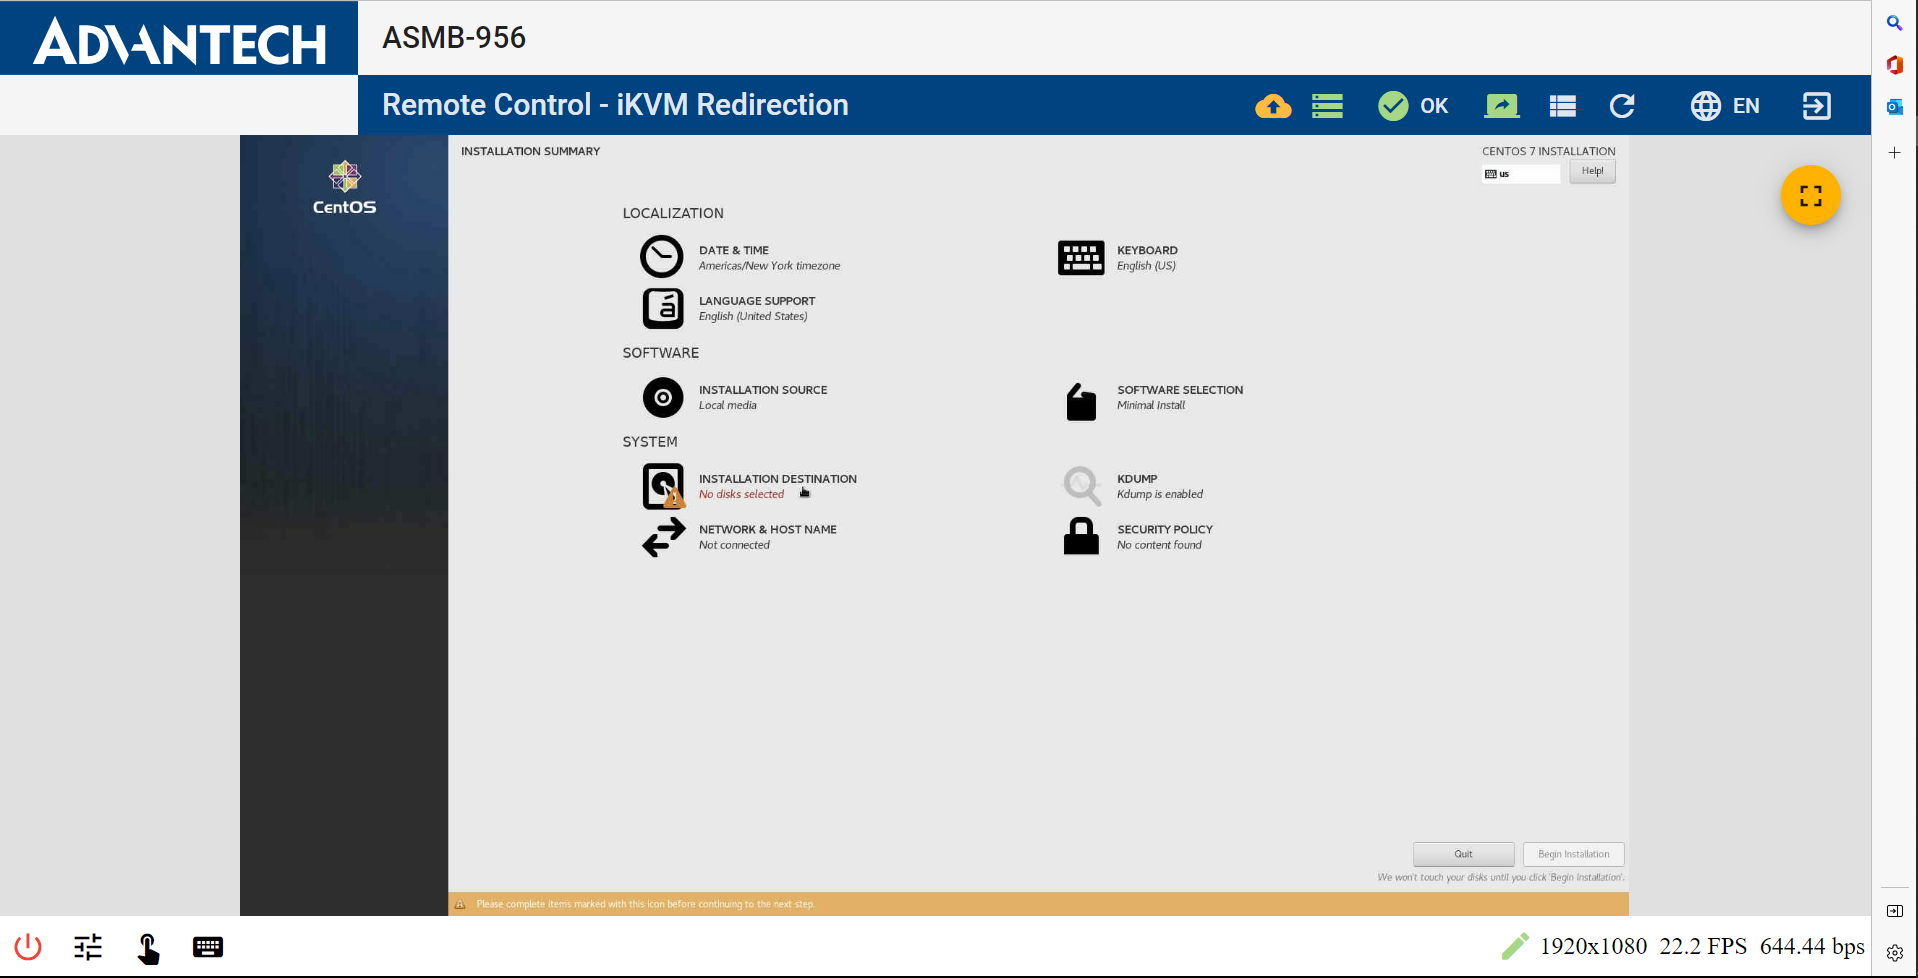
Task: Click the red power icon
Action: (28, 946)
